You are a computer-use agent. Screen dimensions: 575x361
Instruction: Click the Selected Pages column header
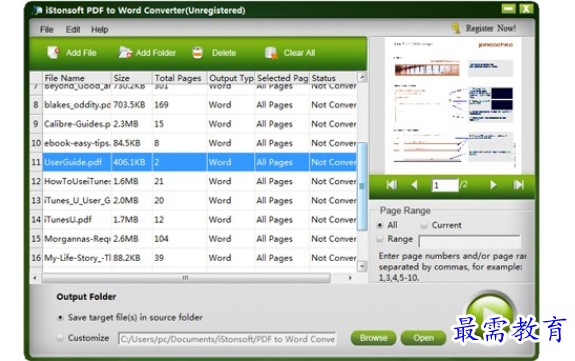click(282, 78)
